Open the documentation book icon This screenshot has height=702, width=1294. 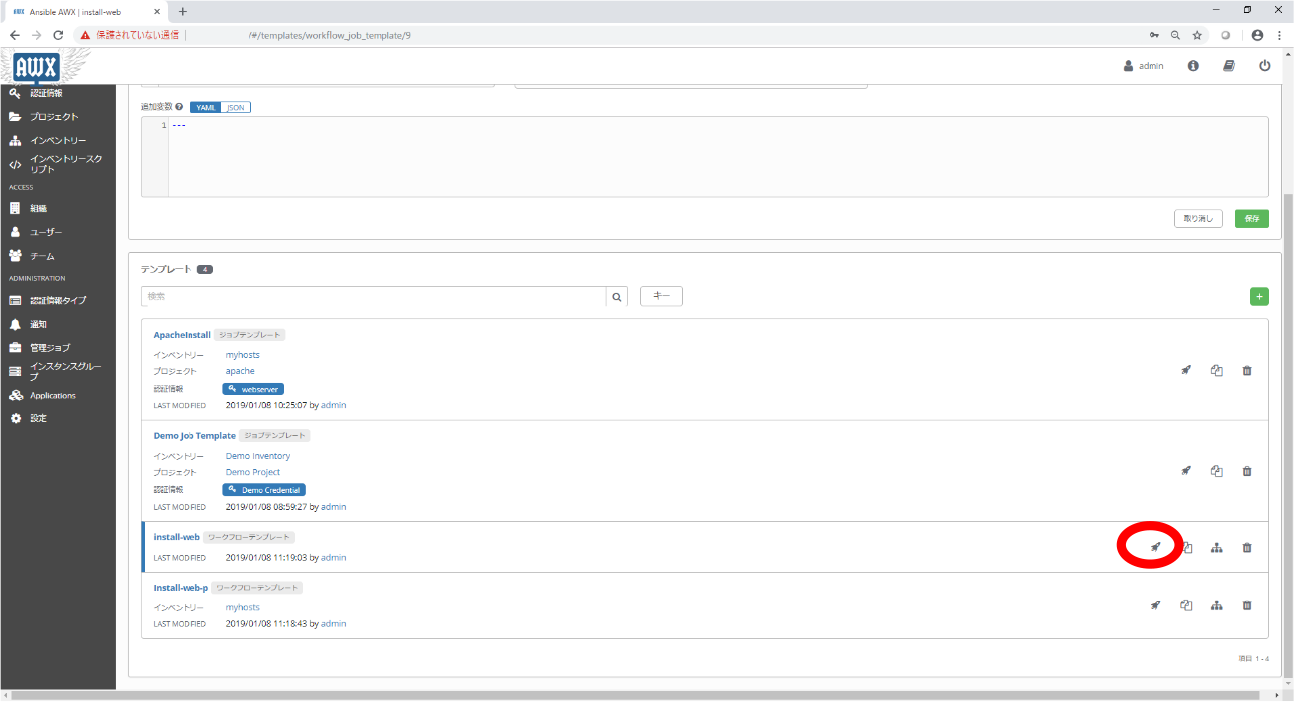click(1228, 66)
